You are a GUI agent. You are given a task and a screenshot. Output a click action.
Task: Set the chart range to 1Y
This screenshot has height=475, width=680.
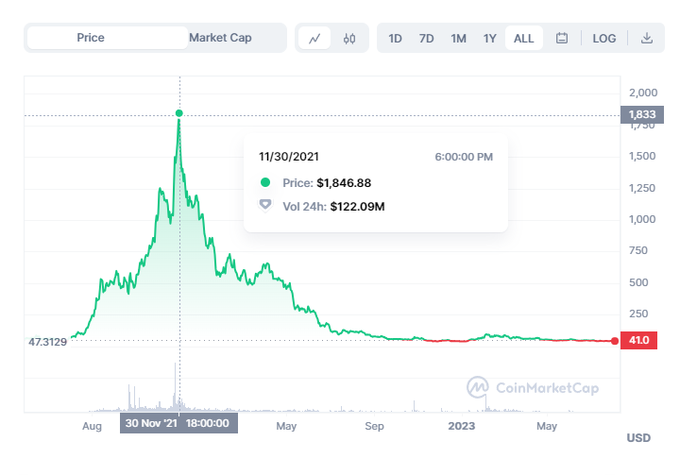tap(490, 39)
